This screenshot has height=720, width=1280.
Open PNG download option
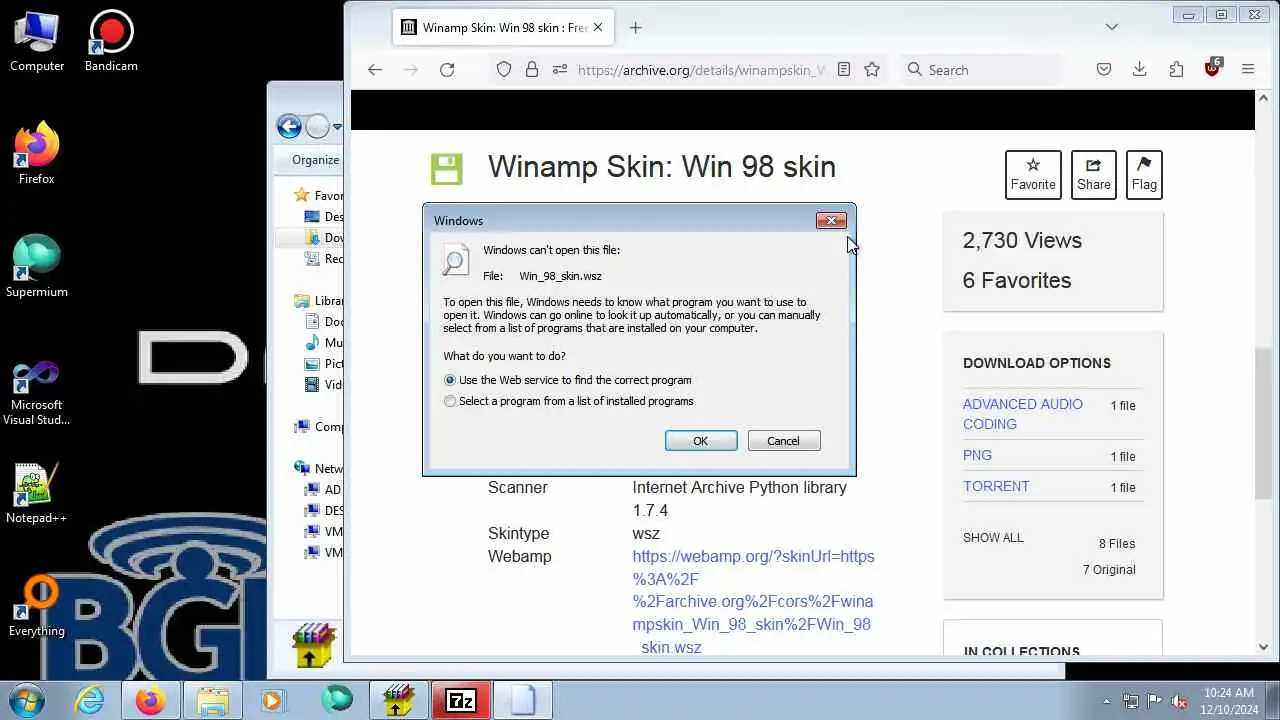[977, 455]
